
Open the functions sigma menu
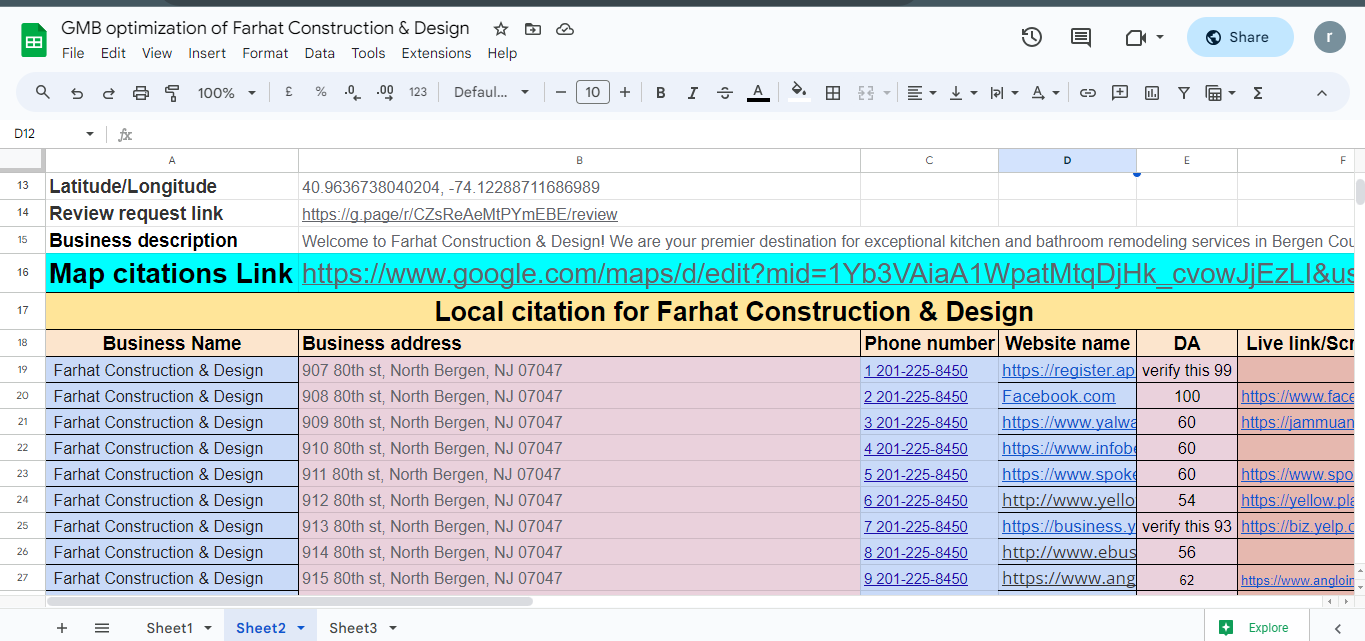(1256, 91)
